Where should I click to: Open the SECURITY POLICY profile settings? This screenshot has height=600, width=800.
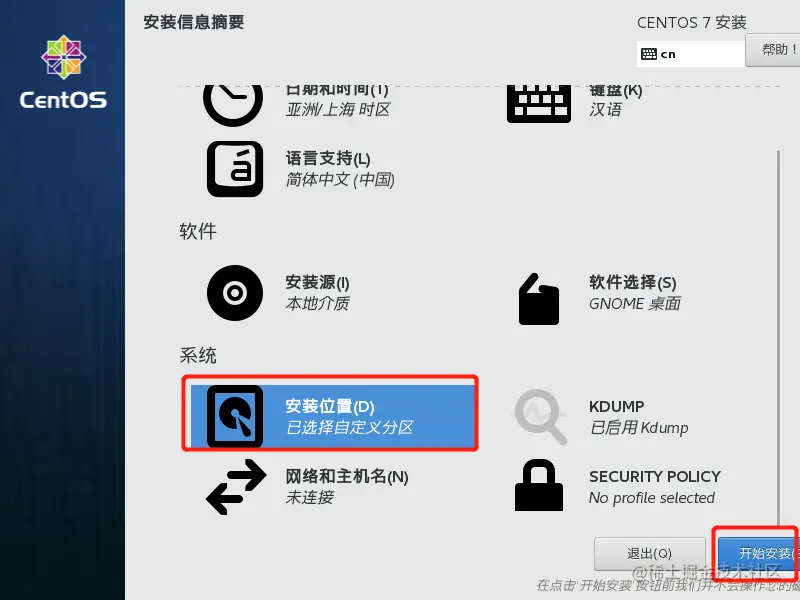(x=655, y=487)
